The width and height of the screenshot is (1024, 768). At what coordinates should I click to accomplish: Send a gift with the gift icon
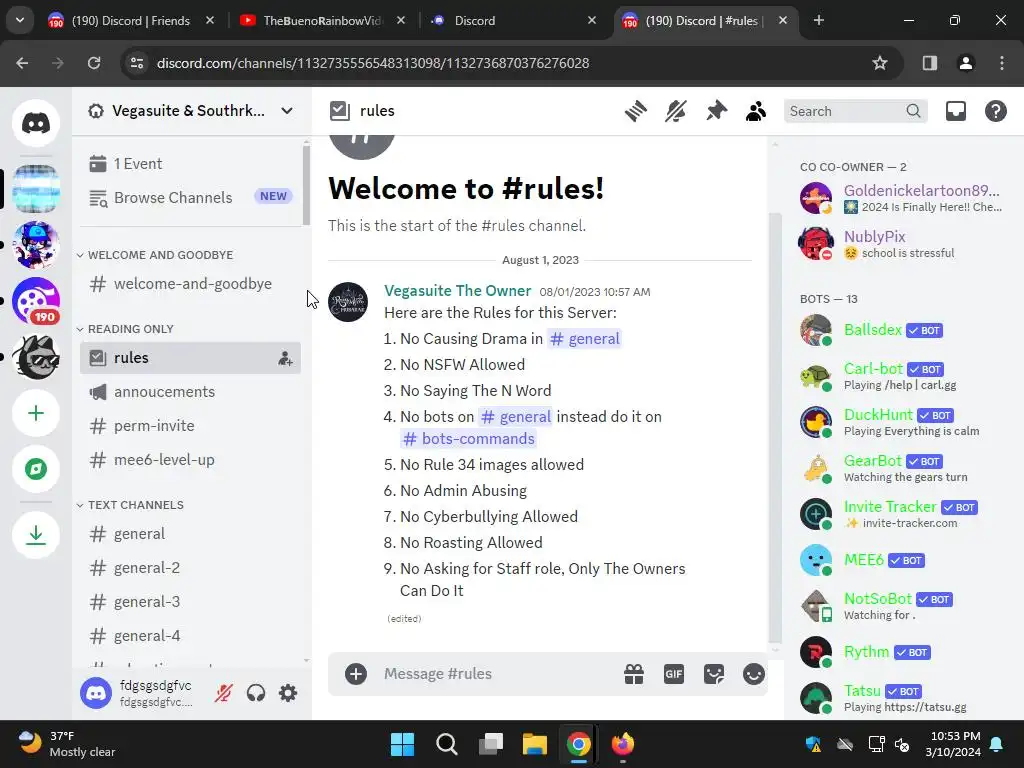pos(634,674)
